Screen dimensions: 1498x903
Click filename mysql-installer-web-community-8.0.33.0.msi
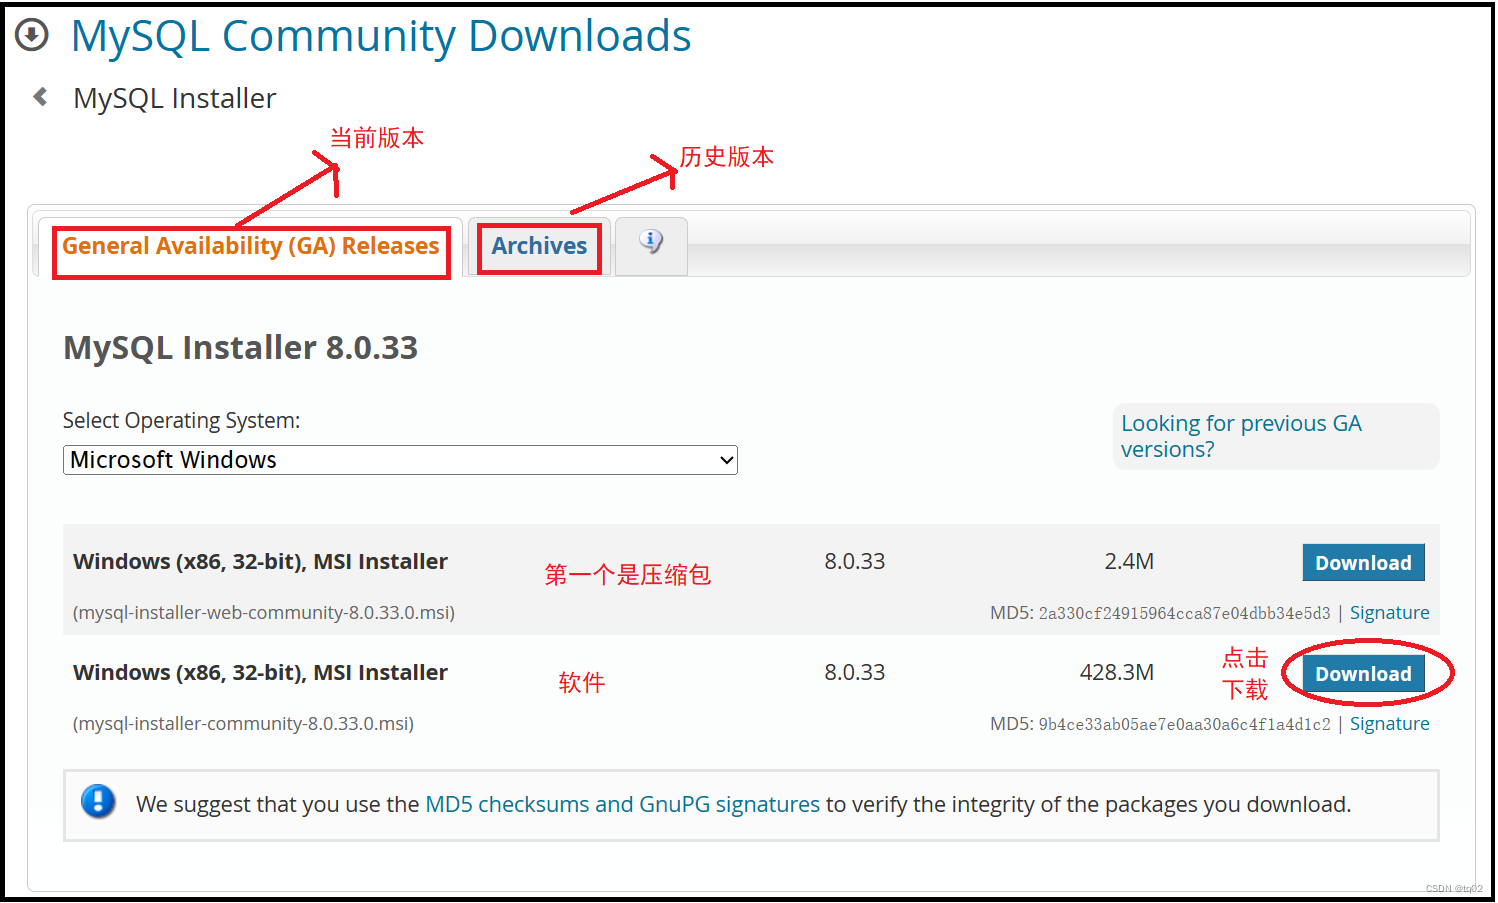click(264, 613)
